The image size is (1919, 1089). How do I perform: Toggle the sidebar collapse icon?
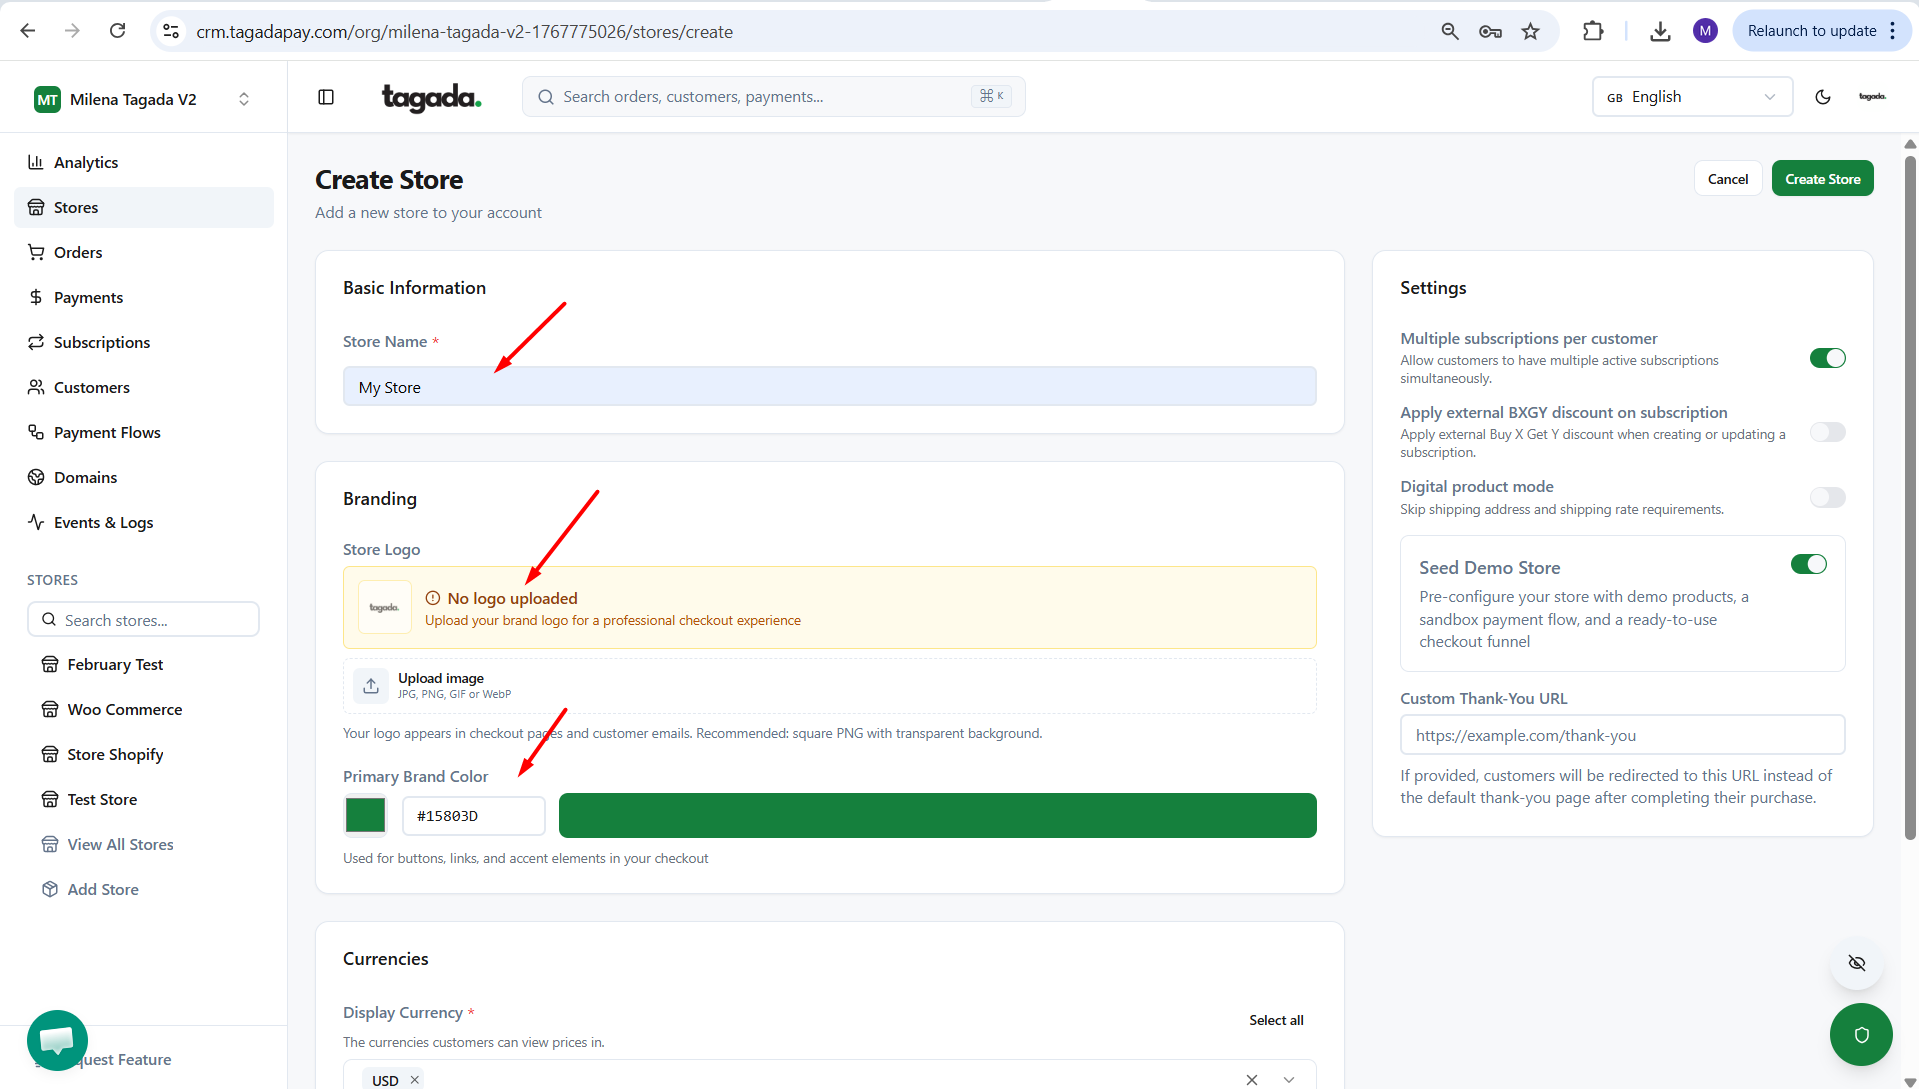tap(326, 97)
